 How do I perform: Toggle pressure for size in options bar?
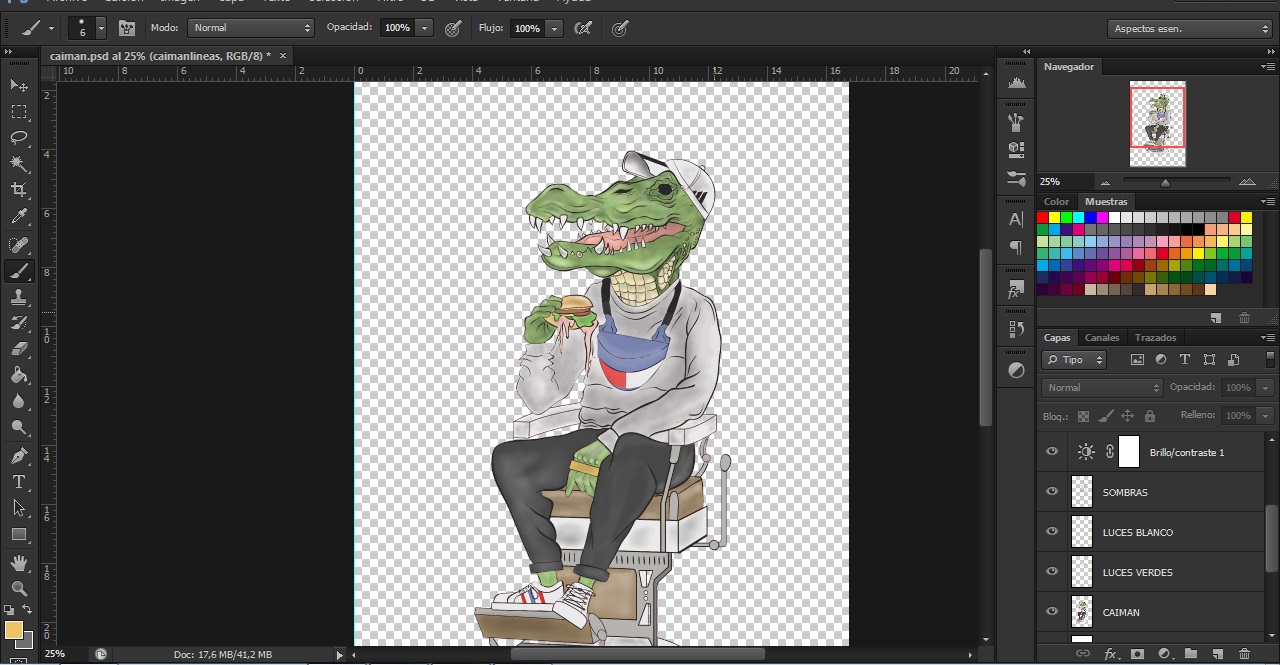point(620,28)
